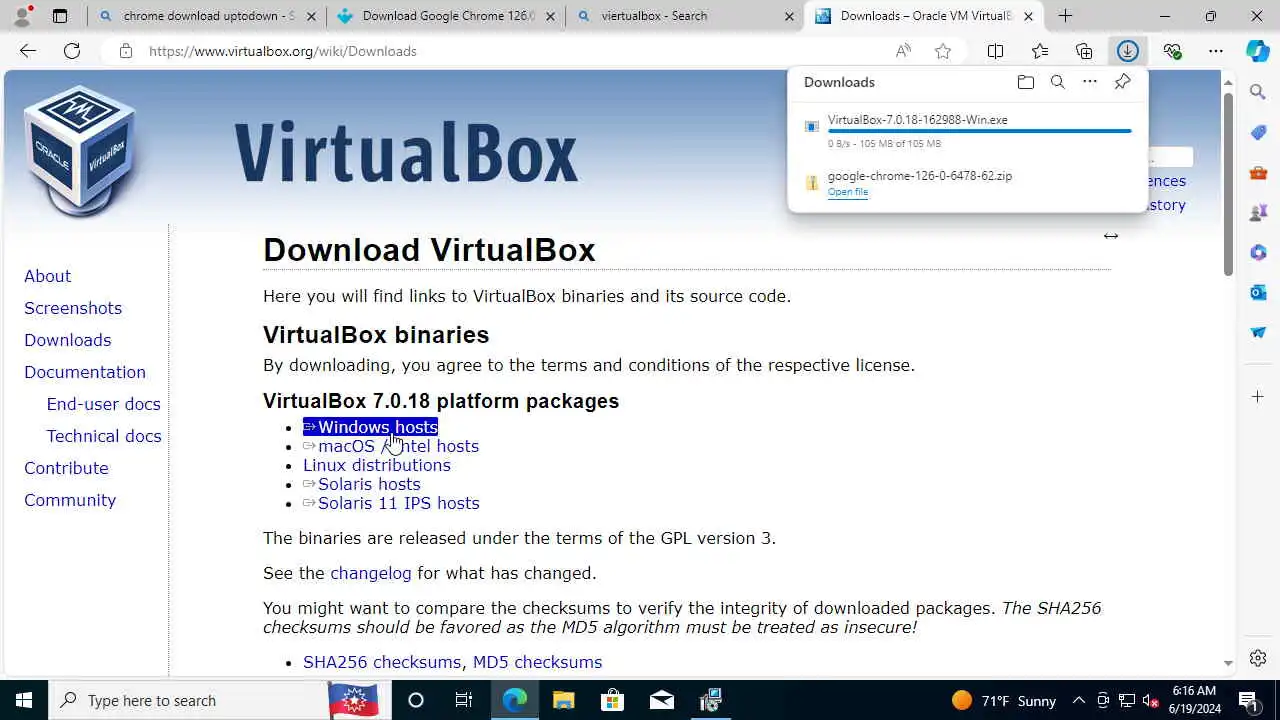
Task: Open the changelog link
Action: click(371, 573)
